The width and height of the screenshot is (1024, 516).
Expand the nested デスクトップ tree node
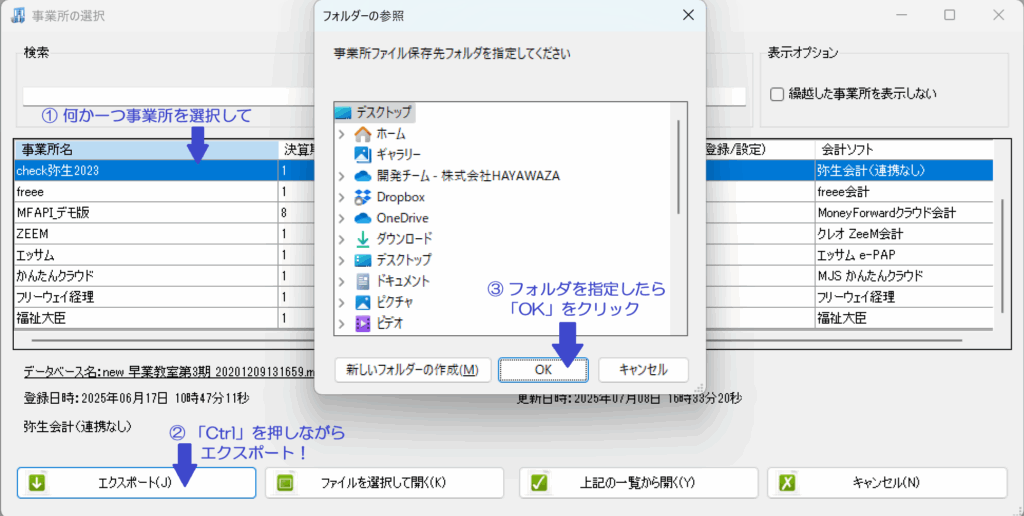pyautogui.click(x=342, y=260)
